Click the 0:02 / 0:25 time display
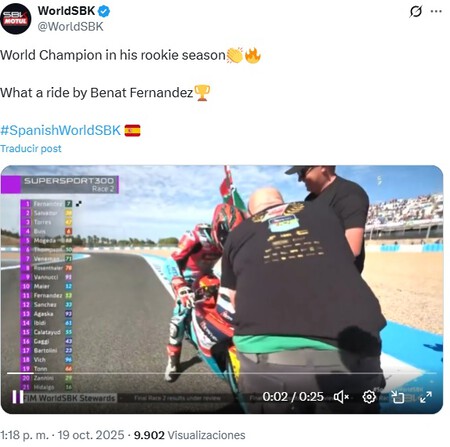The height and width of the screenshot is (447, 450). (x=293, y=397)
